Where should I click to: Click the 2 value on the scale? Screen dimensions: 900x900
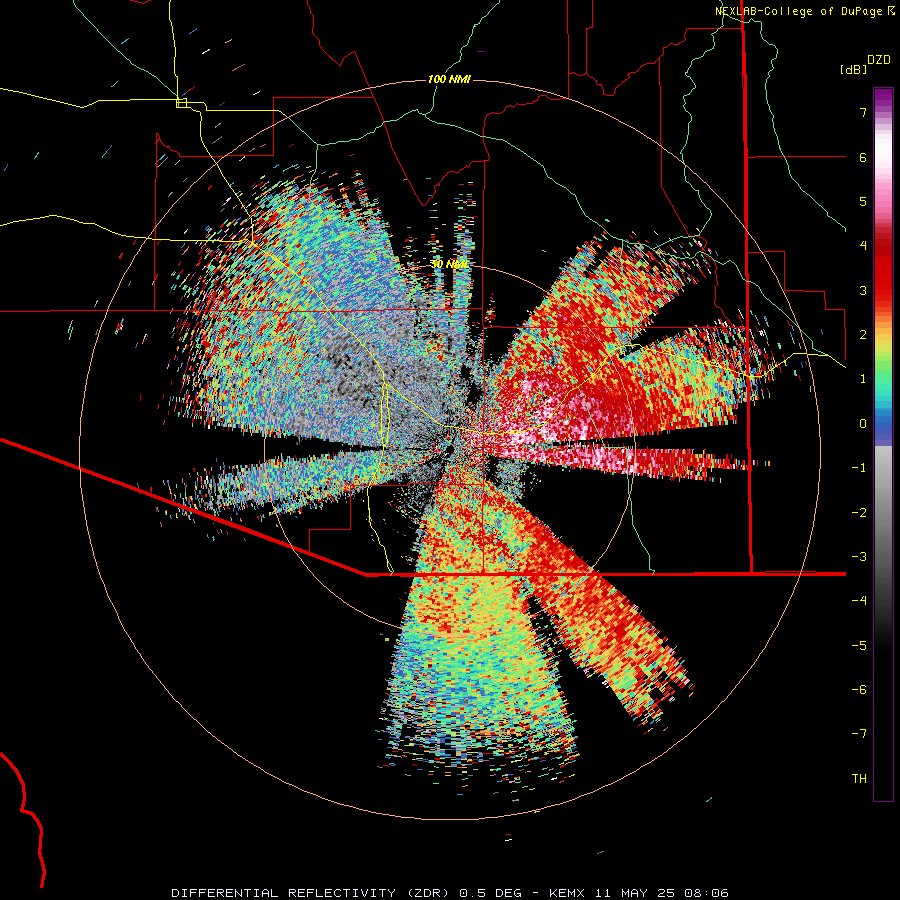point(863,335)
